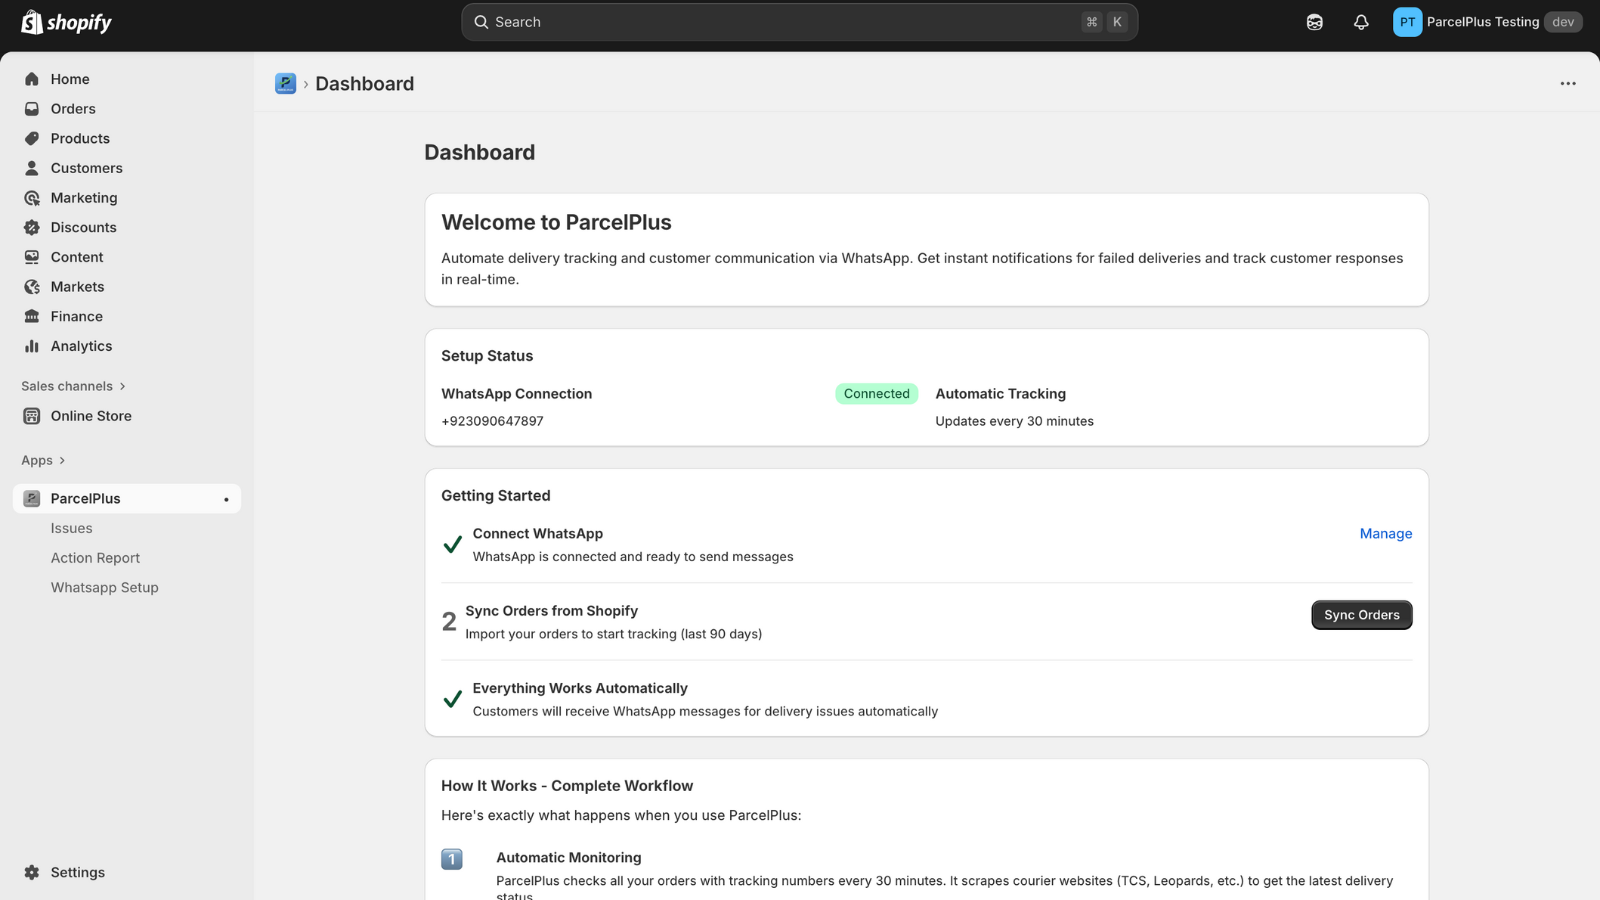1600x900 pixels.
Task: Click the Shopify logo in top bar
Action: (x=67, y=22)
